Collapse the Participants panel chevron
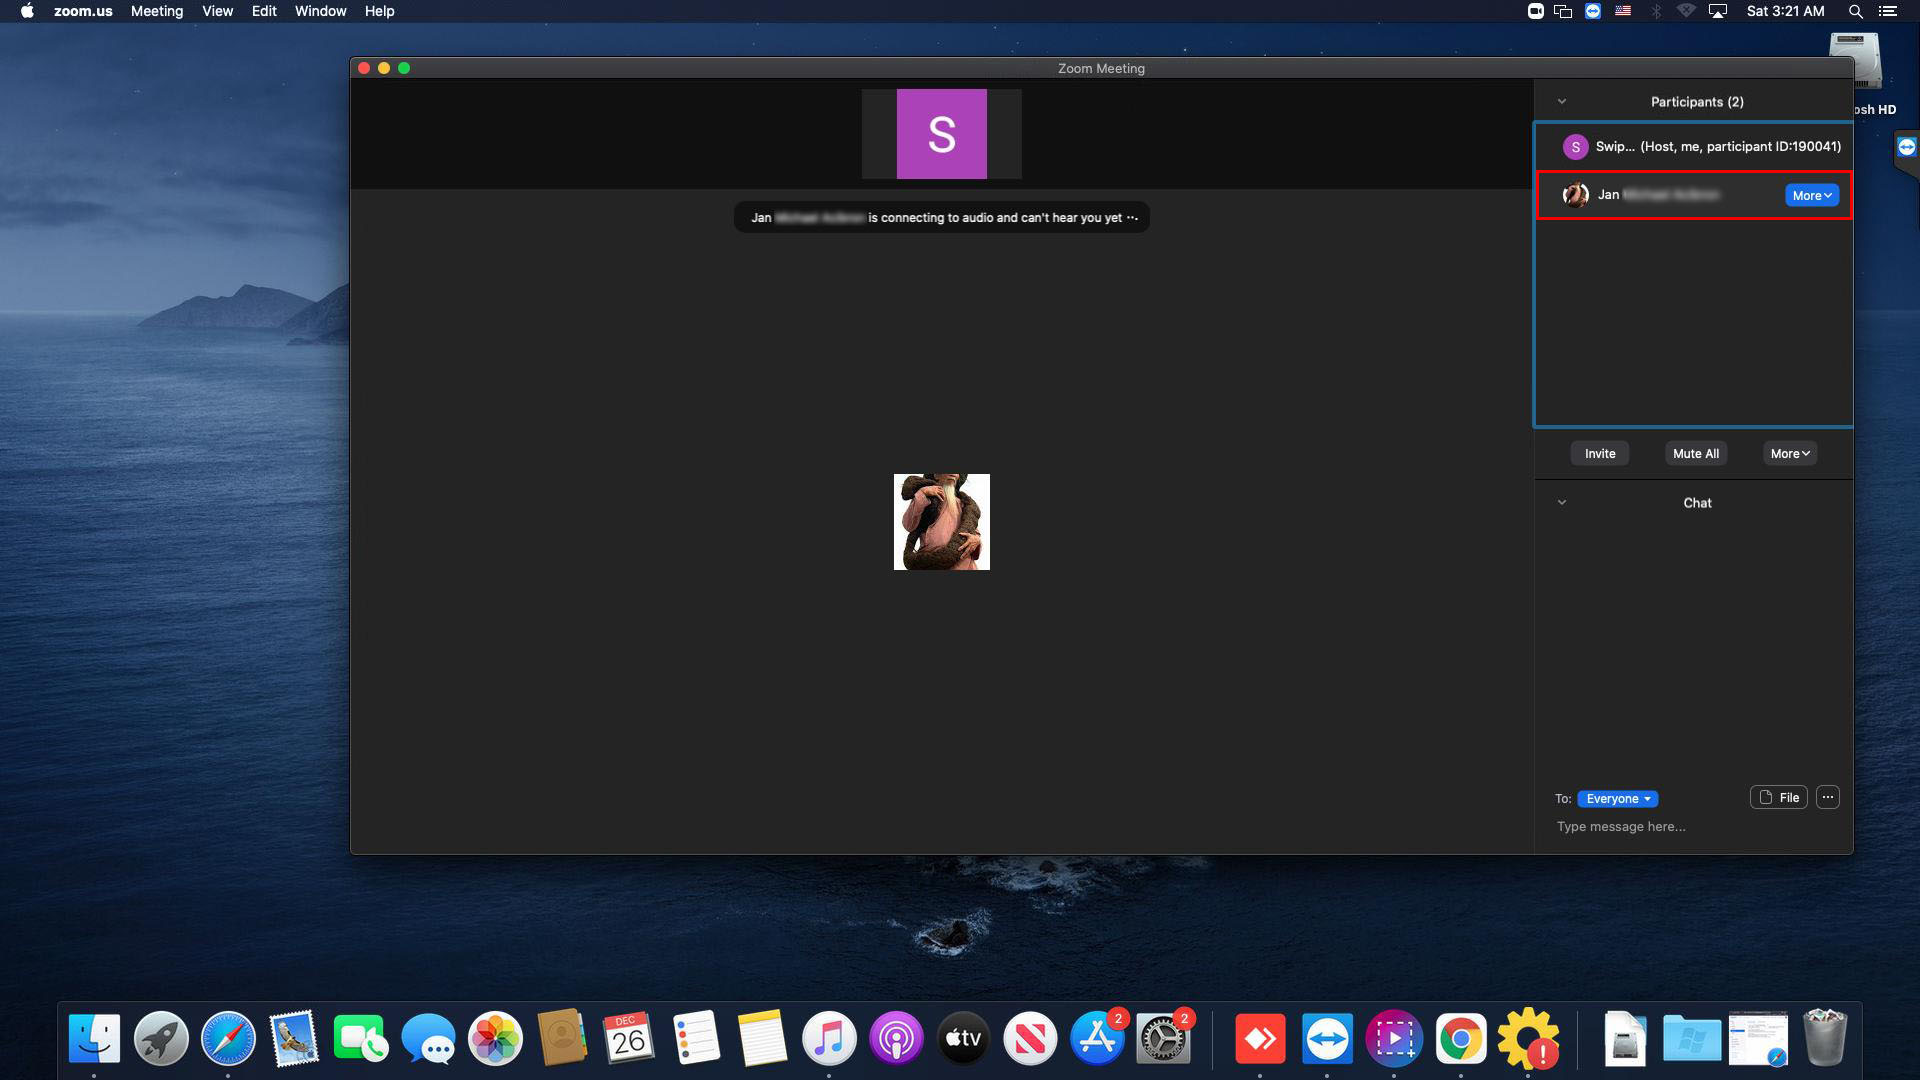The height and width of the screenshot is (1080, 1920). (x=1561, y=102)
